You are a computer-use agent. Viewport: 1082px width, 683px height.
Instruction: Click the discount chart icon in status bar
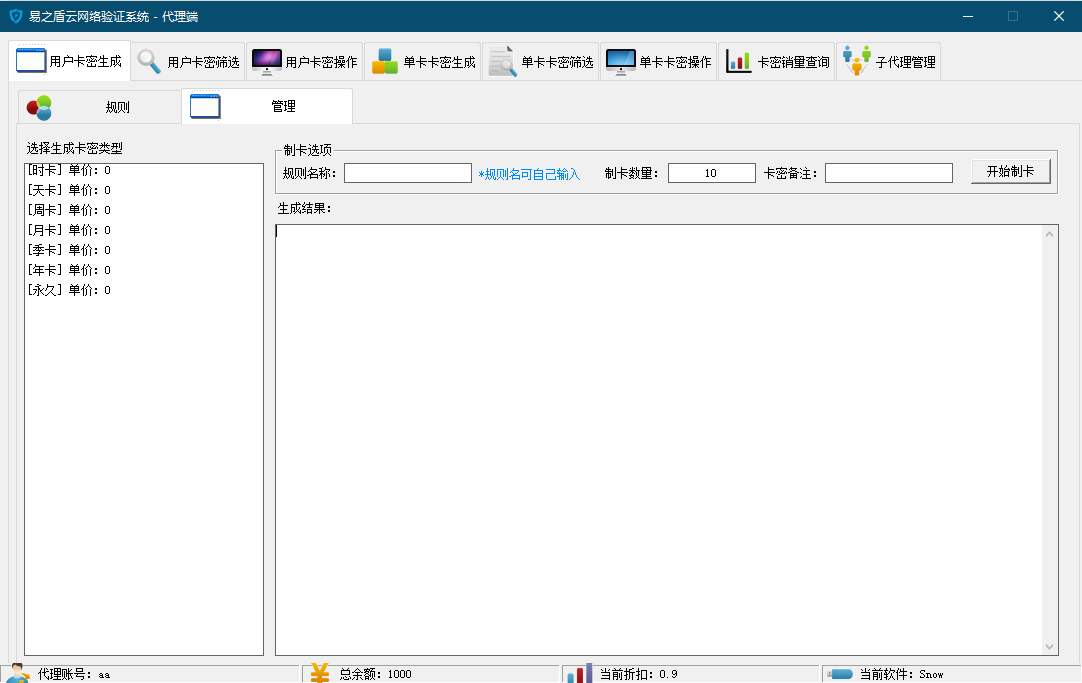click(x=580, y=673)
